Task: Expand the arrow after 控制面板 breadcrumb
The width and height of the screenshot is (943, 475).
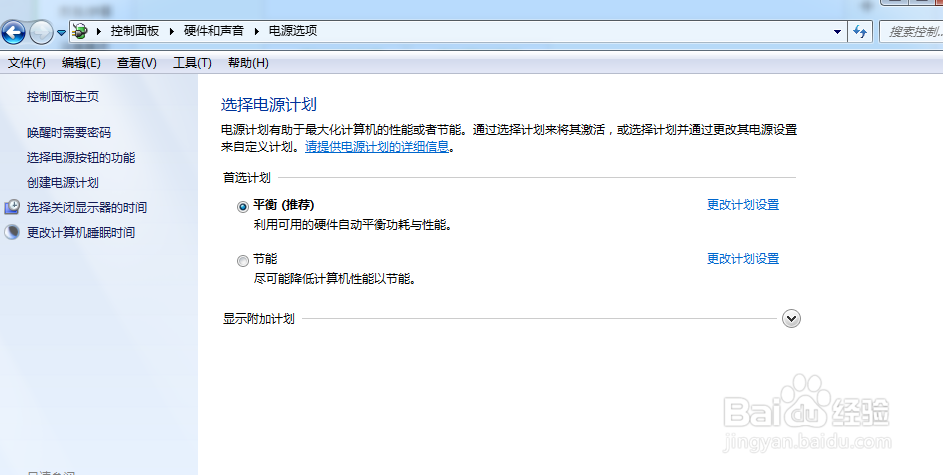Action: [x=171, y=31]
